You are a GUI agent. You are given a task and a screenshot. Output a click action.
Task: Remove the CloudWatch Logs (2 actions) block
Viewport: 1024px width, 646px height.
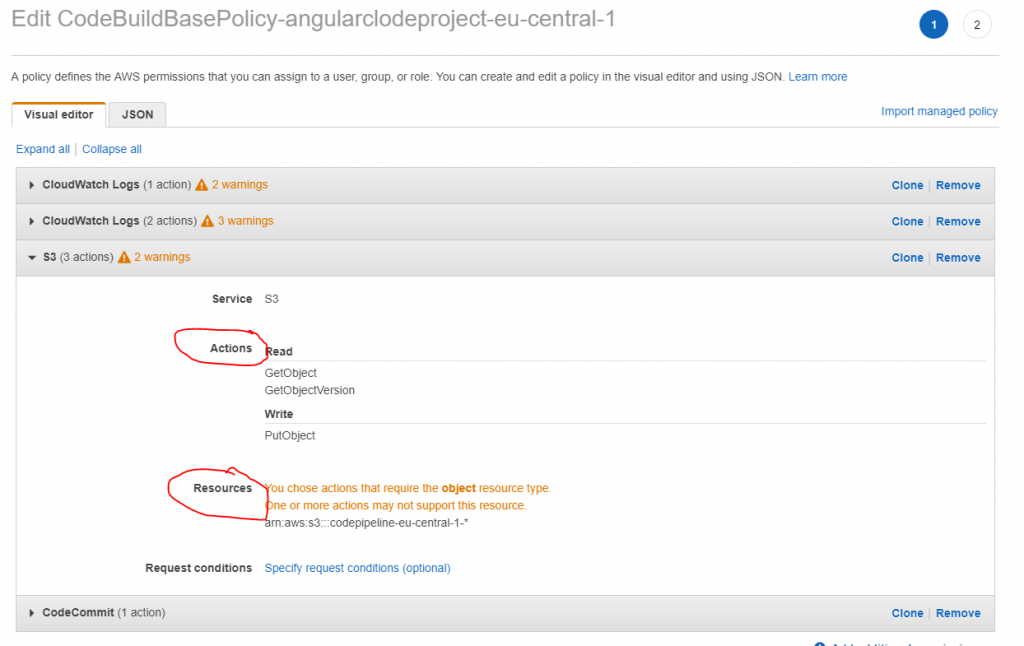(x=958, y=221)
